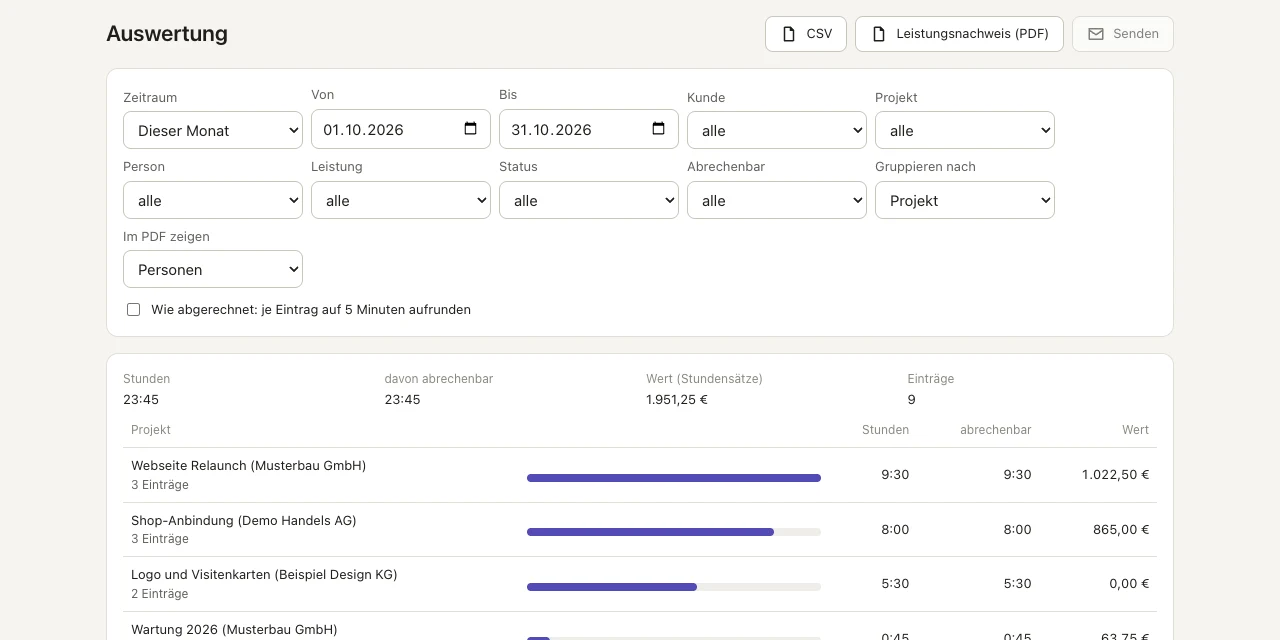This screenshot has height=640, width=1280.
Task: Click the Von date field 01.10.2026
Action: 401,129
